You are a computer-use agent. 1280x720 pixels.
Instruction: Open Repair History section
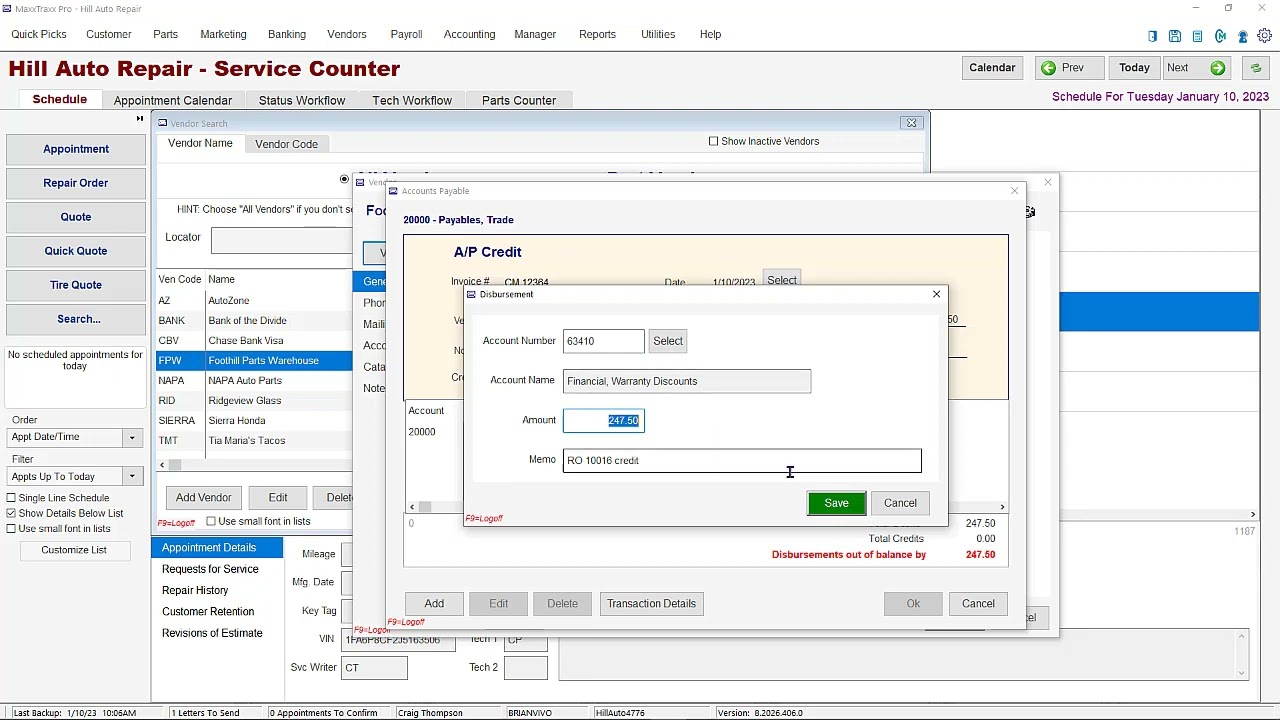point(195,590)
